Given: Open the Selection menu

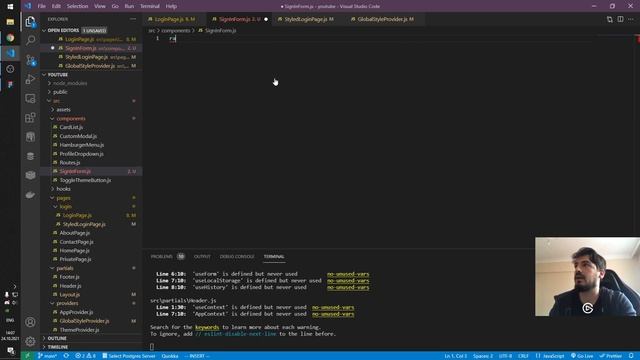Looking at the screenshot, I should [77, 7].
